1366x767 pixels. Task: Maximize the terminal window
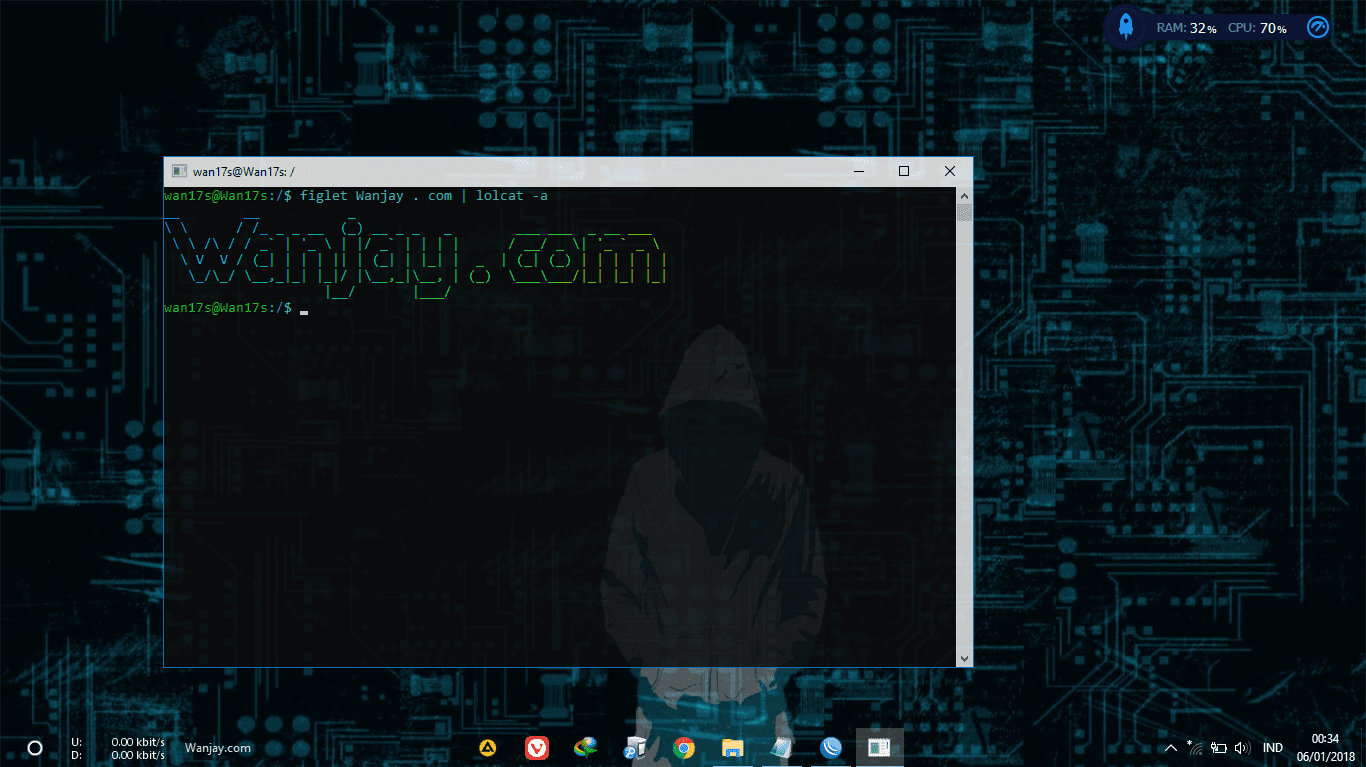903,171
